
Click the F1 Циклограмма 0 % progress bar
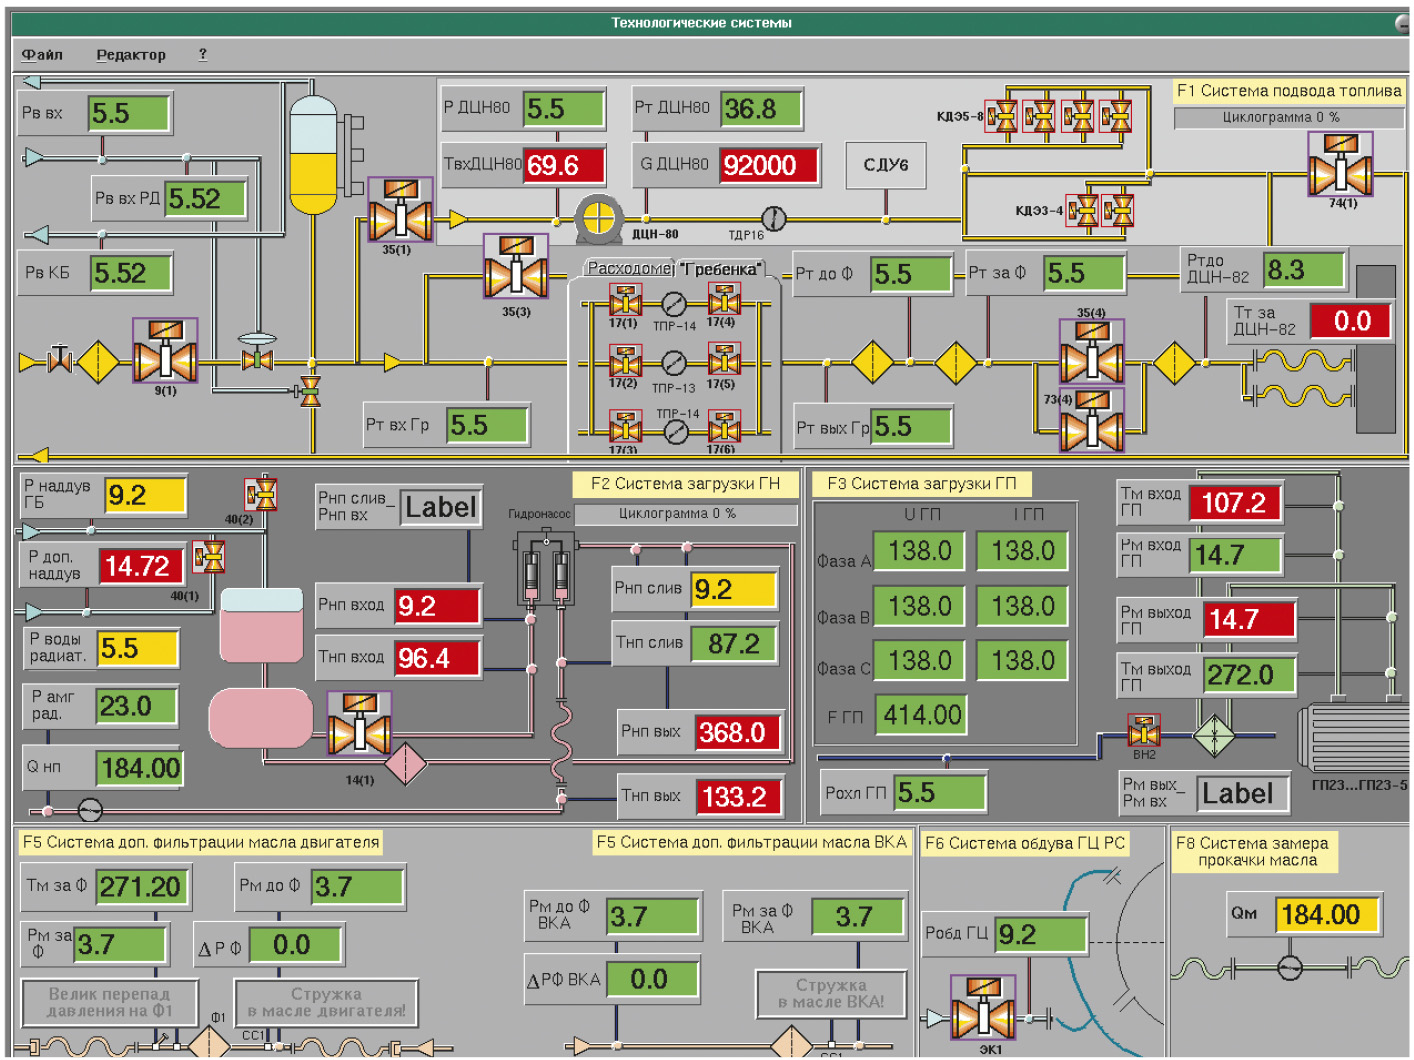coord(1289,117)
